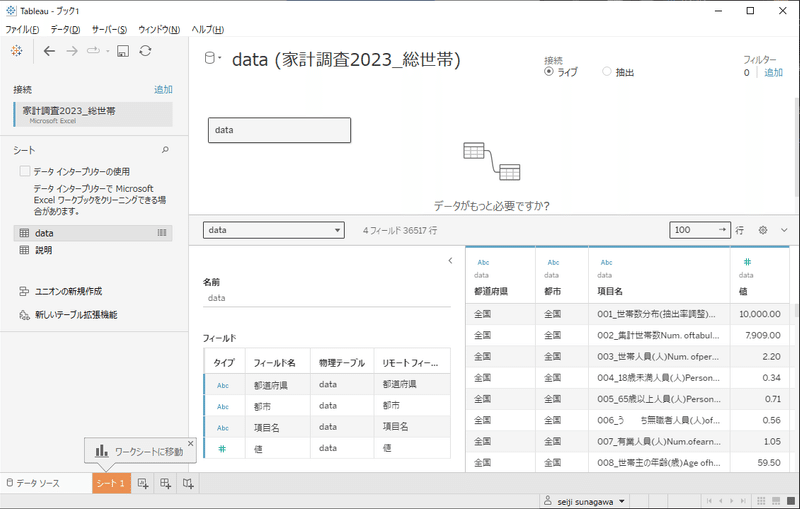Click the row count field showing 100

699,230
